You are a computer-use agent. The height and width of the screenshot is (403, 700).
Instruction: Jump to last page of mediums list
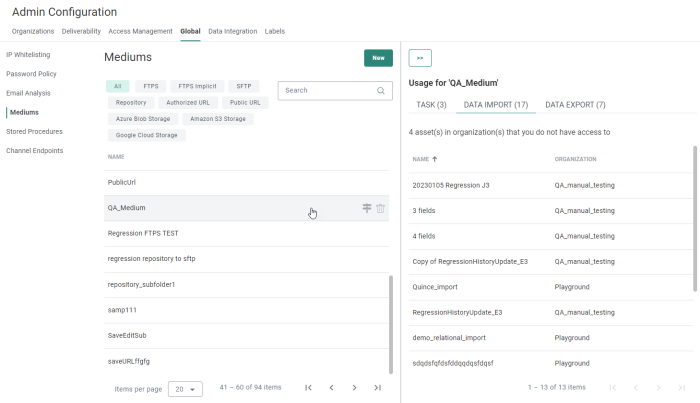click(377, 388)
